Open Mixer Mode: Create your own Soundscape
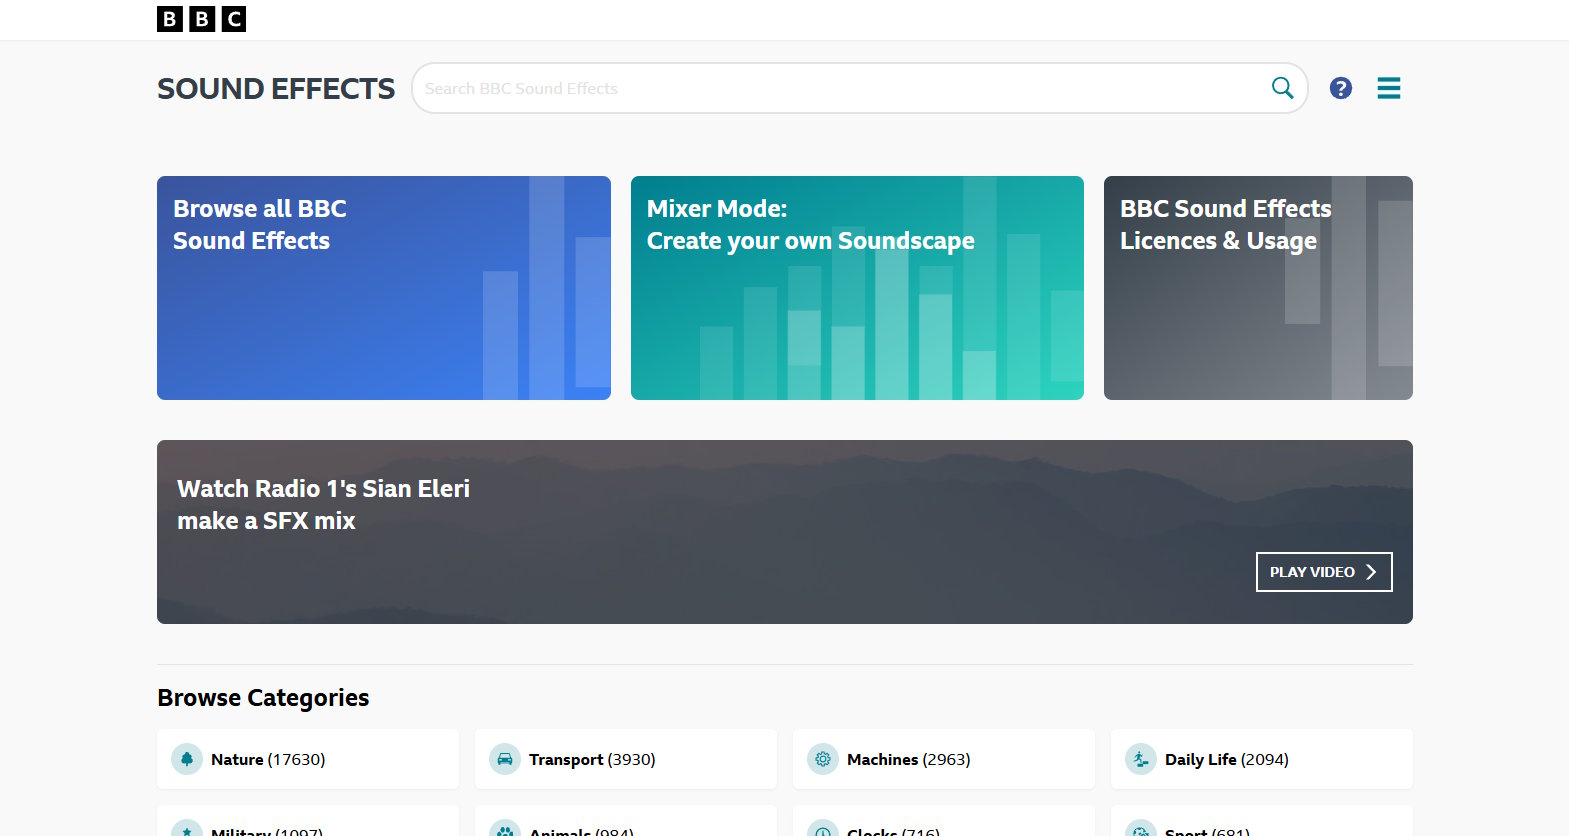The height and width of the screenshot is (836, 1569). (x=857, y=288)
